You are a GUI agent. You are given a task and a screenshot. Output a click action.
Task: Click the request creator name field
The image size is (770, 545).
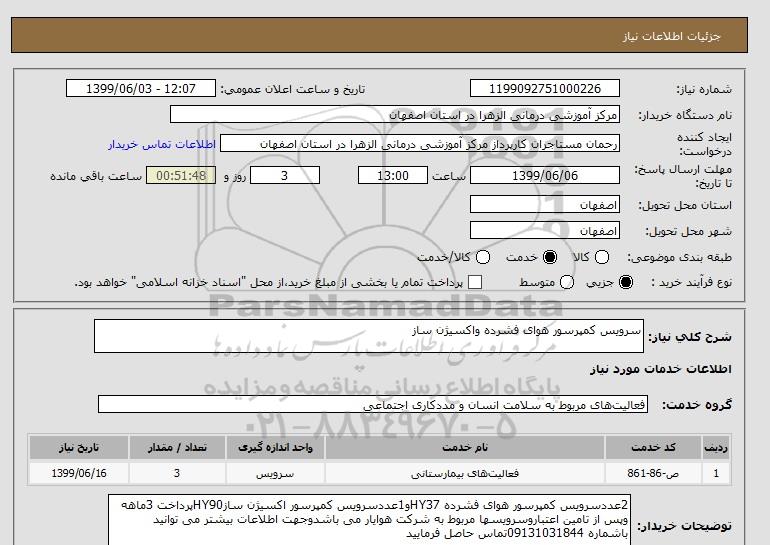(420, 144)
